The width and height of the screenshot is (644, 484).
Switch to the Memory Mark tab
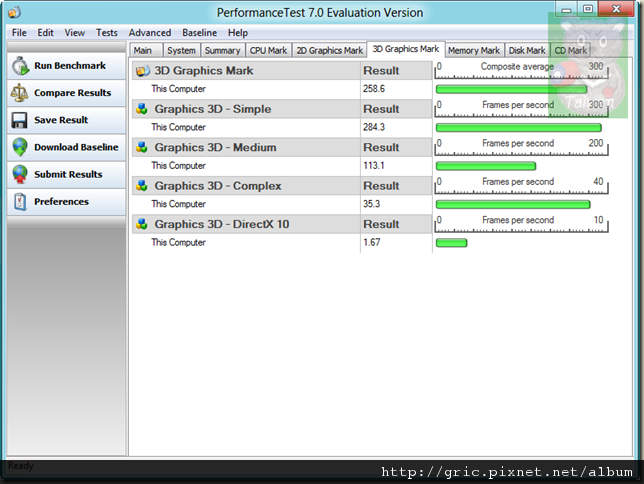[474, 50]
